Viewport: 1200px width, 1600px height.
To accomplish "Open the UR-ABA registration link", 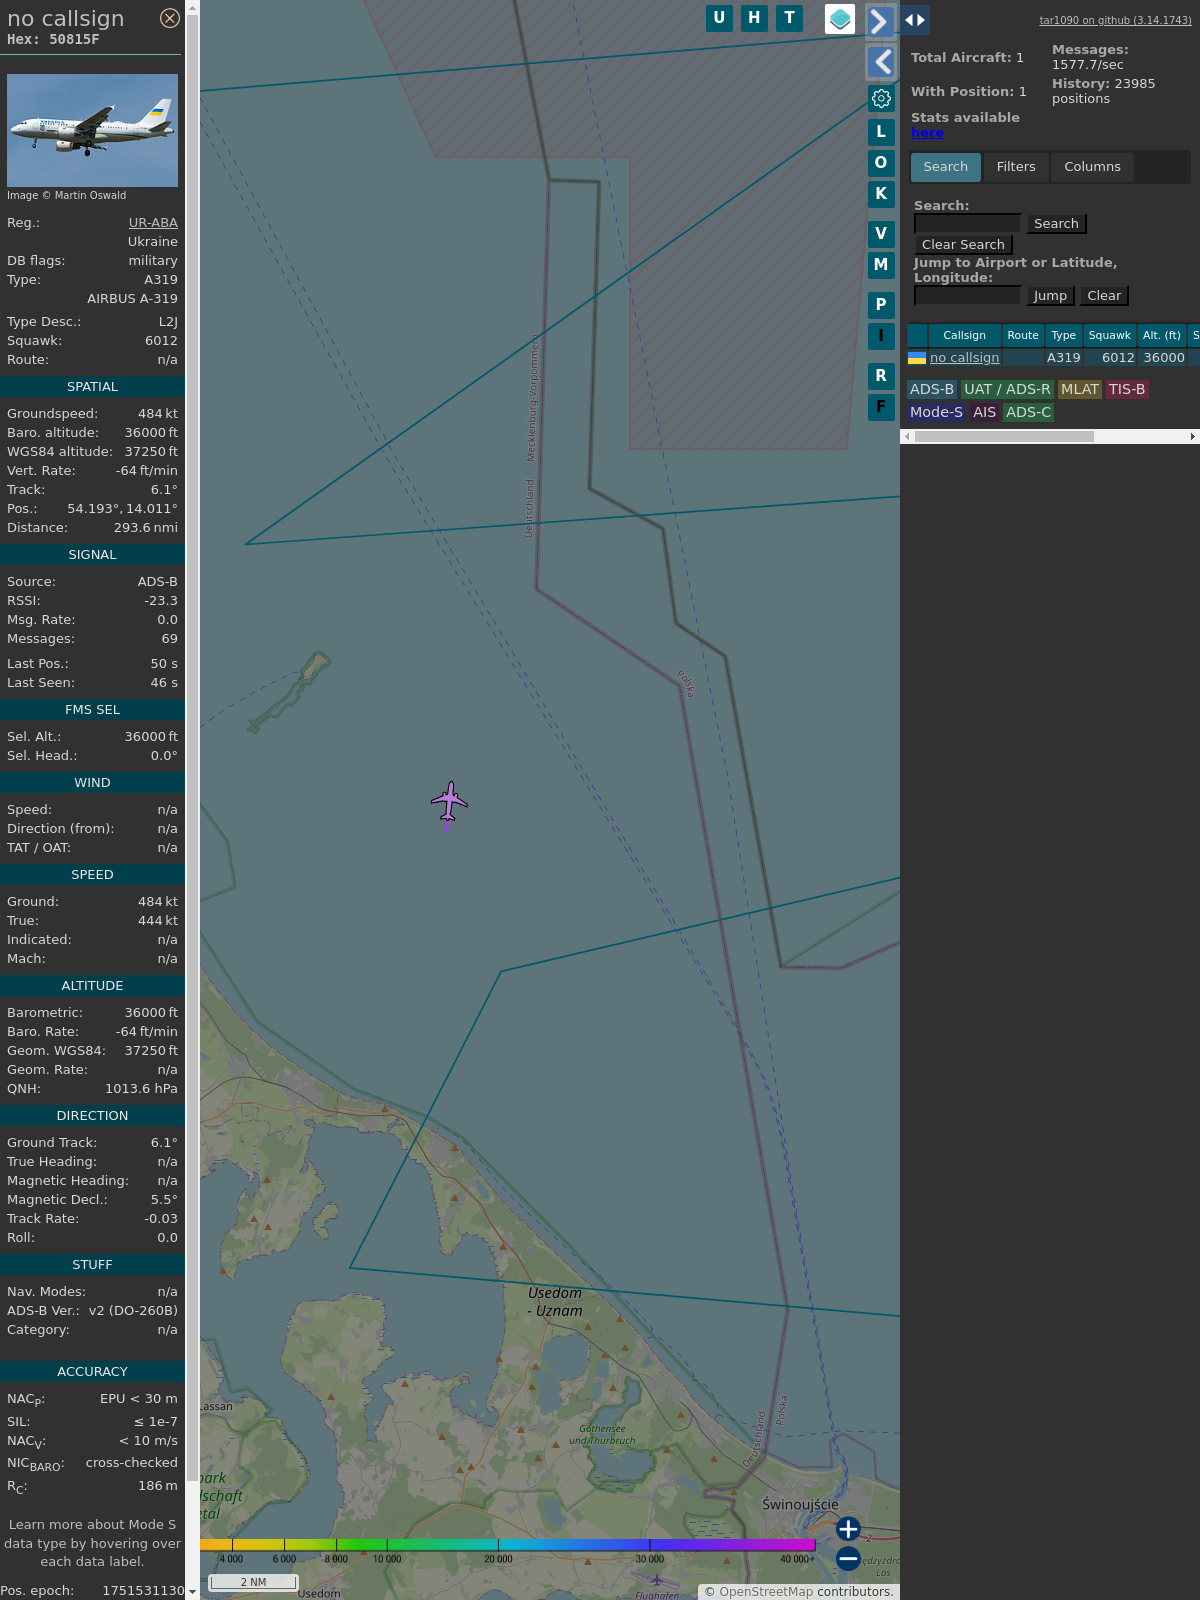I will (x=153, y=223).
